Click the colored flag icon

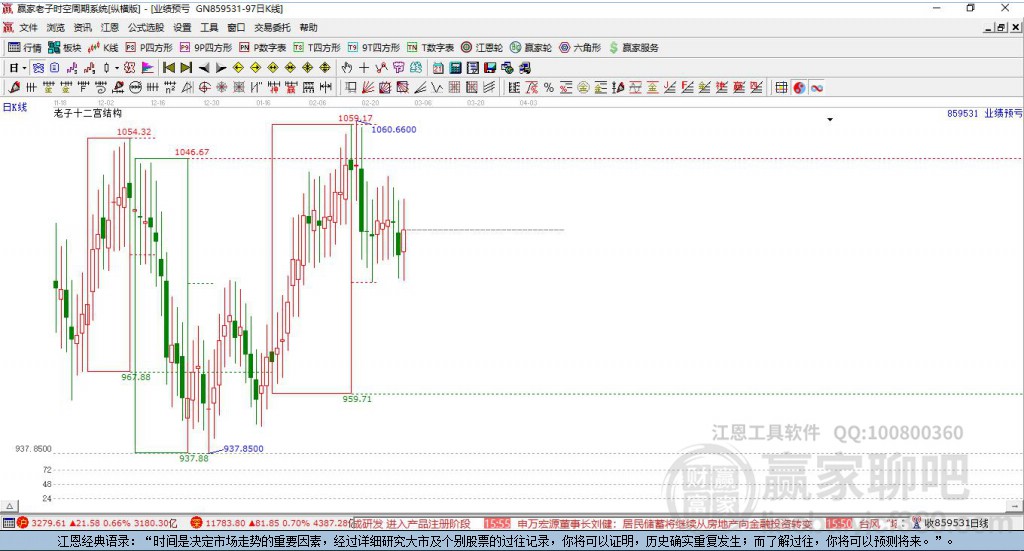coord(148,68)
